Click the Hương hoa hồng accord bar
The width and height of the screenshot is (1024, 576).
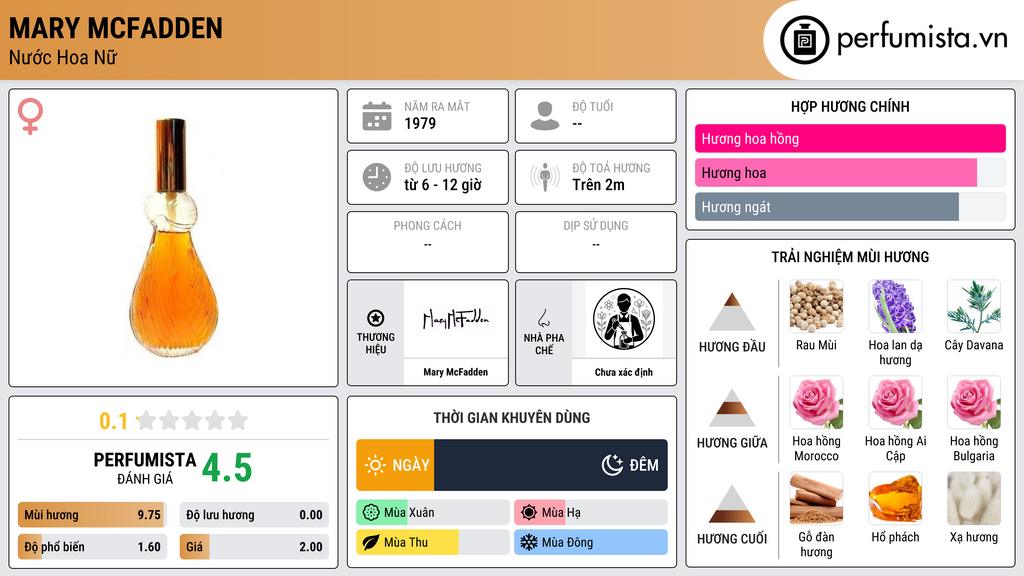pyautogui.click(x=850, y=138)
